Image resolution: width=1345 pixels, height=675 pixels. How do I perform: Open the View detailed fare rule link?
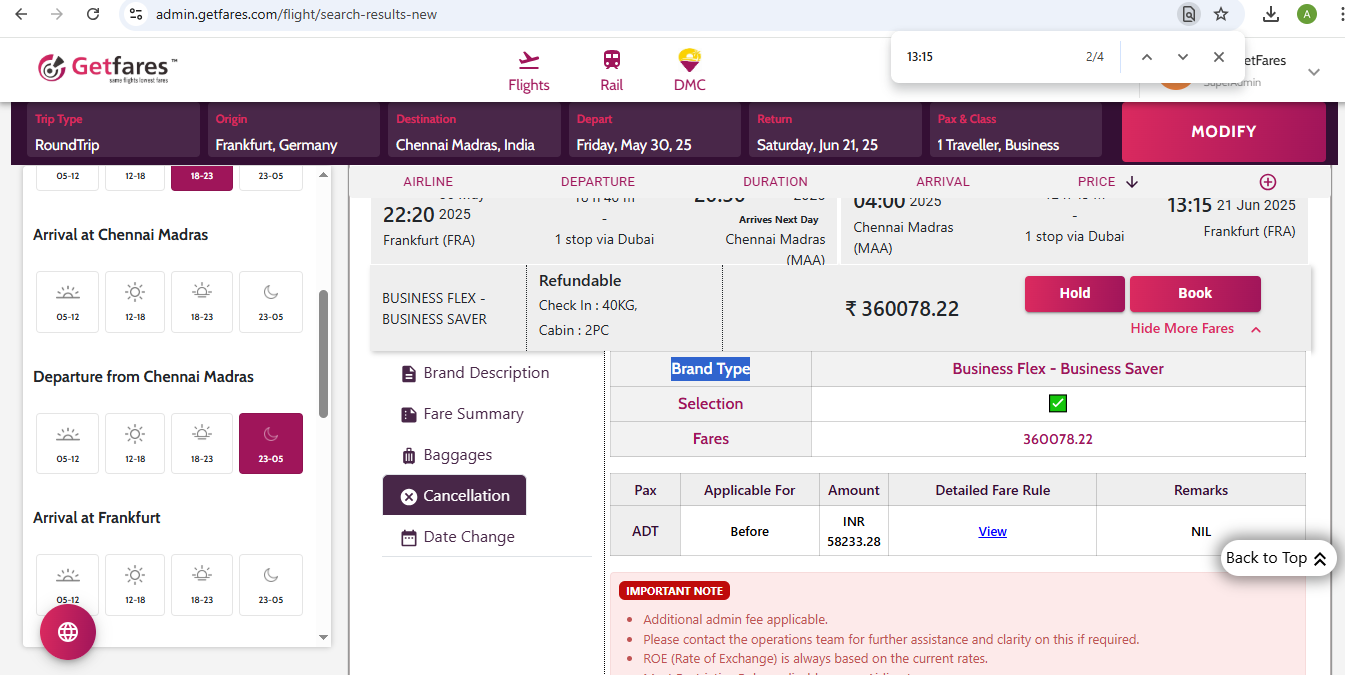pyautogui.click(x=992, y=531)
